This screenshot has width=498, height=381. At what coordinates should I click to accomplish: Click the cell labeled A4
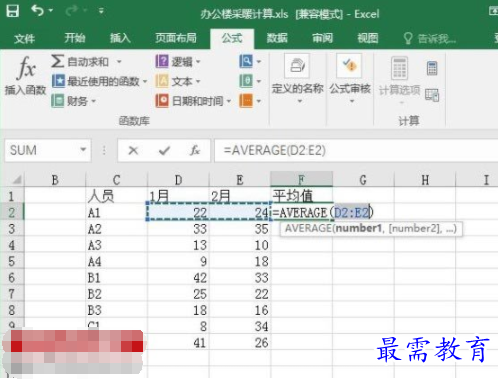click(116, 261)
